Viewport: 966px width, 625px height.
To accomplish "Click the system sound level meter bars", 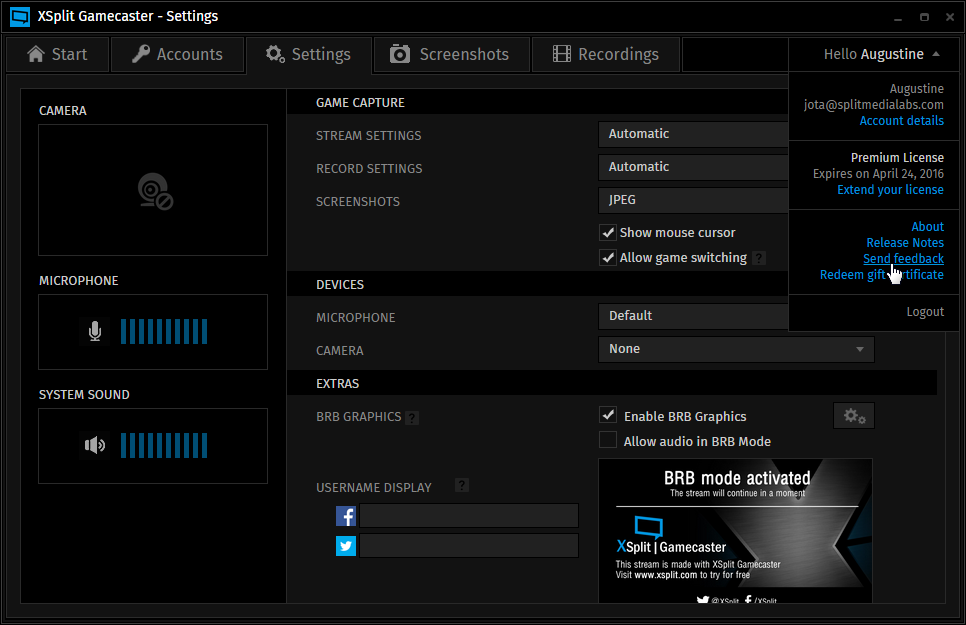I will click(164, 445).
